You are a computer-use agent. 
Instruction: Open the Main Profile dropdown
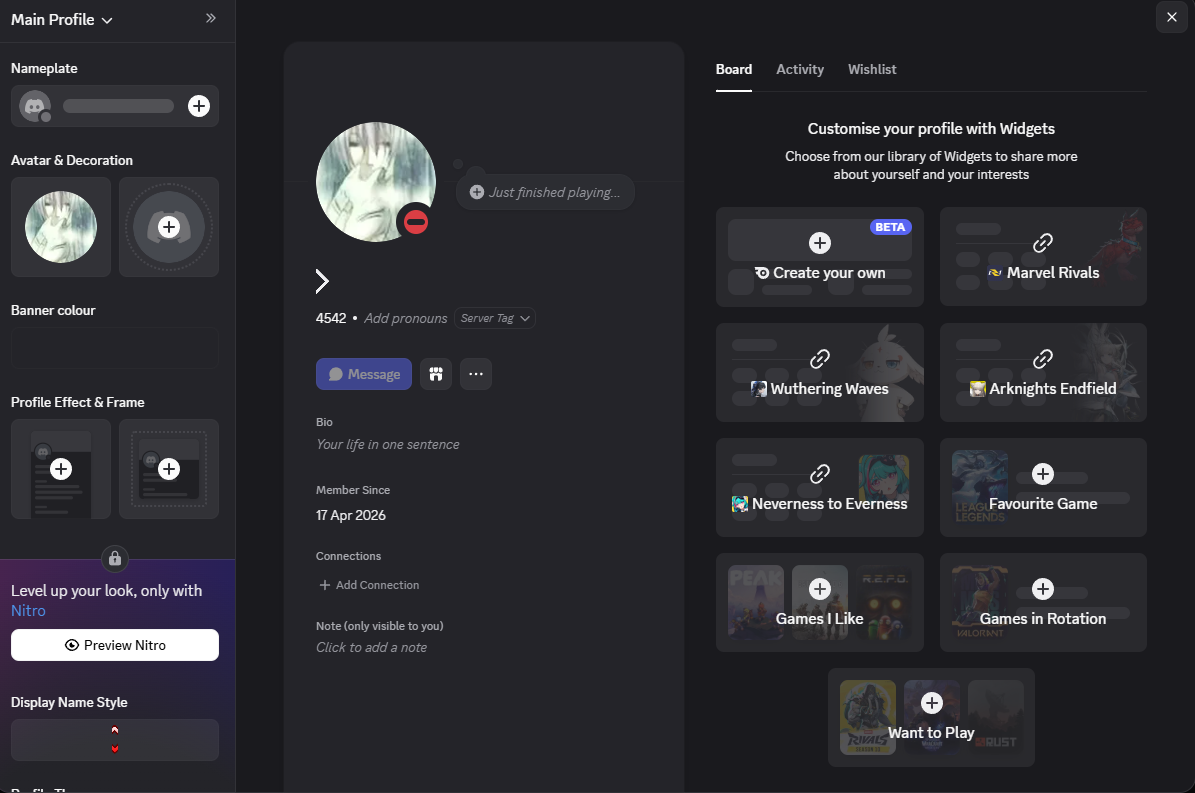62,20
